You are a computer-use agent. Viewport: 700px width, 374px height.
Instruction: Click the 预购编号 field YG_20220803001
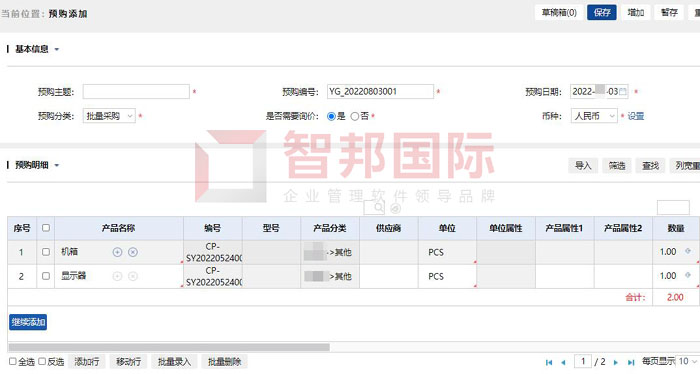(380, 91)
